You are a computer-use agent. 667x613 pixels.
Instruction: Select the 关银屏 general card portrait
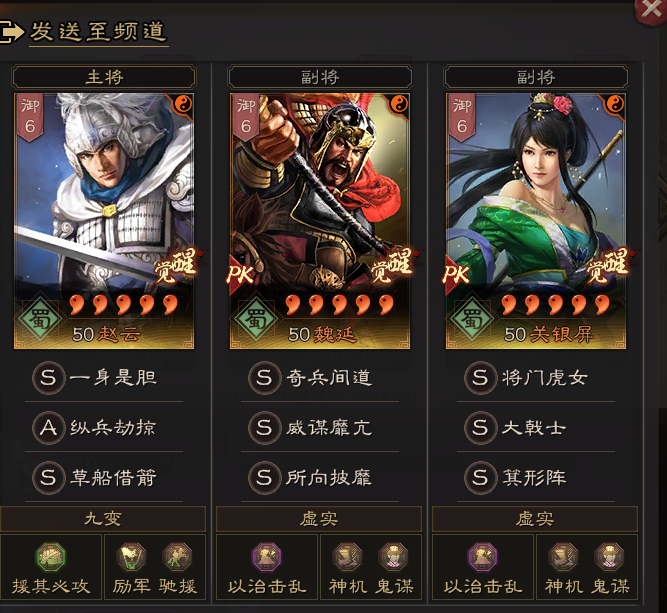pos(536,221)
